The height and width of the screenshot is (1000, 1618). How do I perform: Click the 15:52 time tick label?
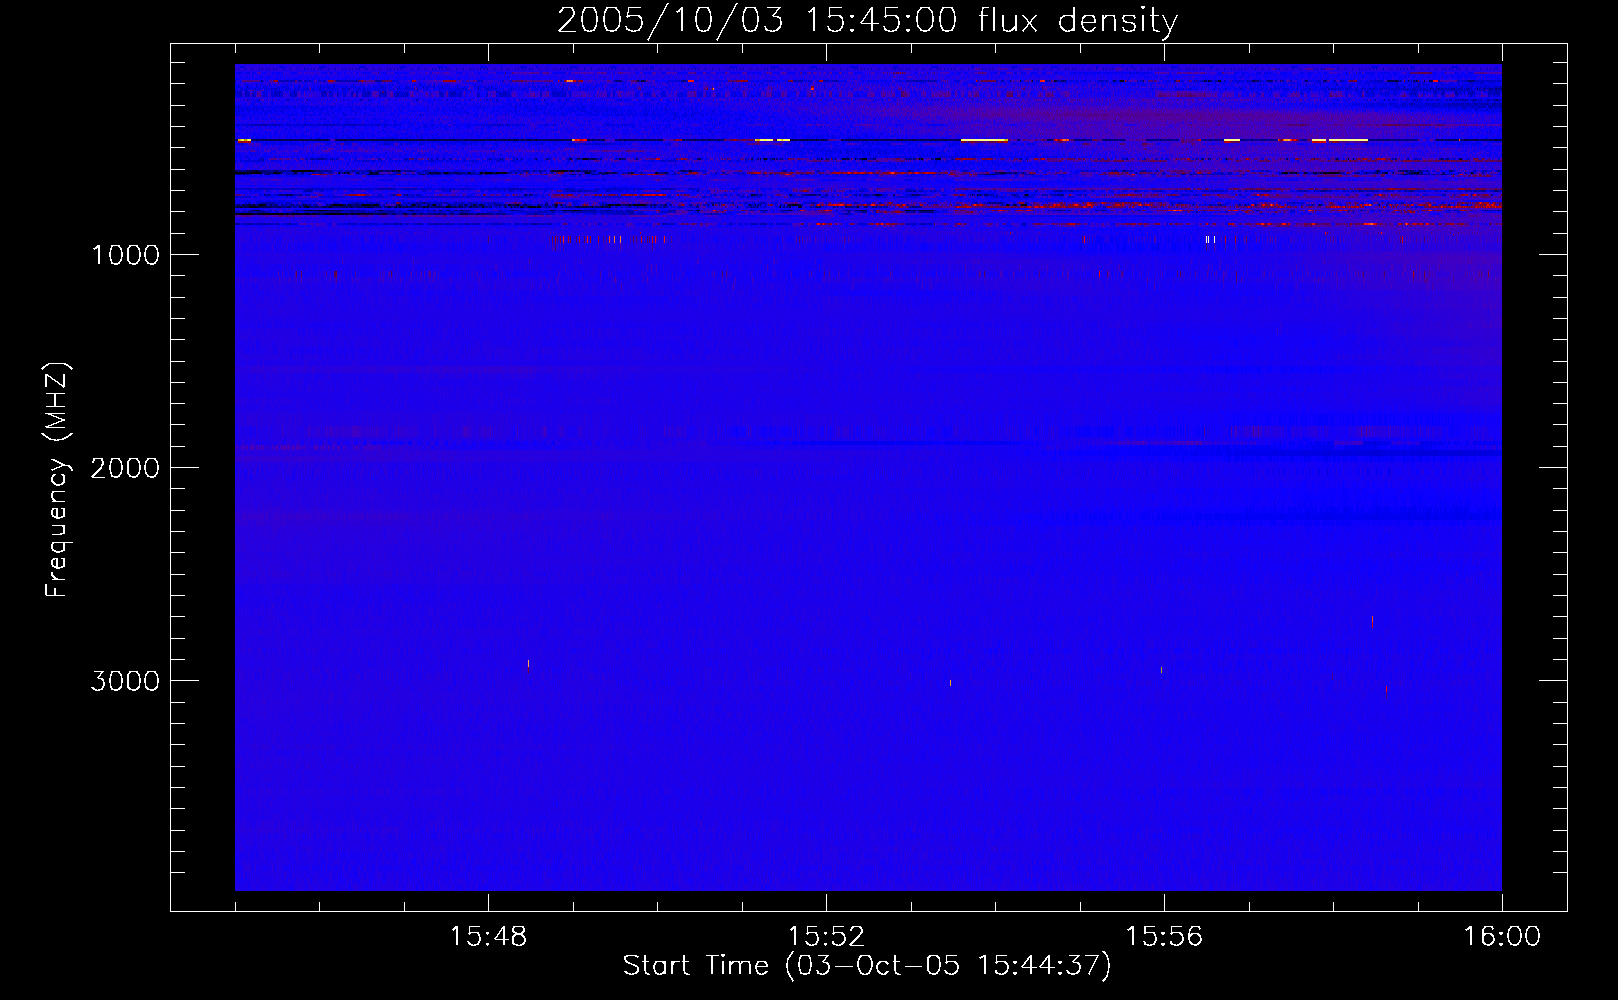tap(826, 937)
